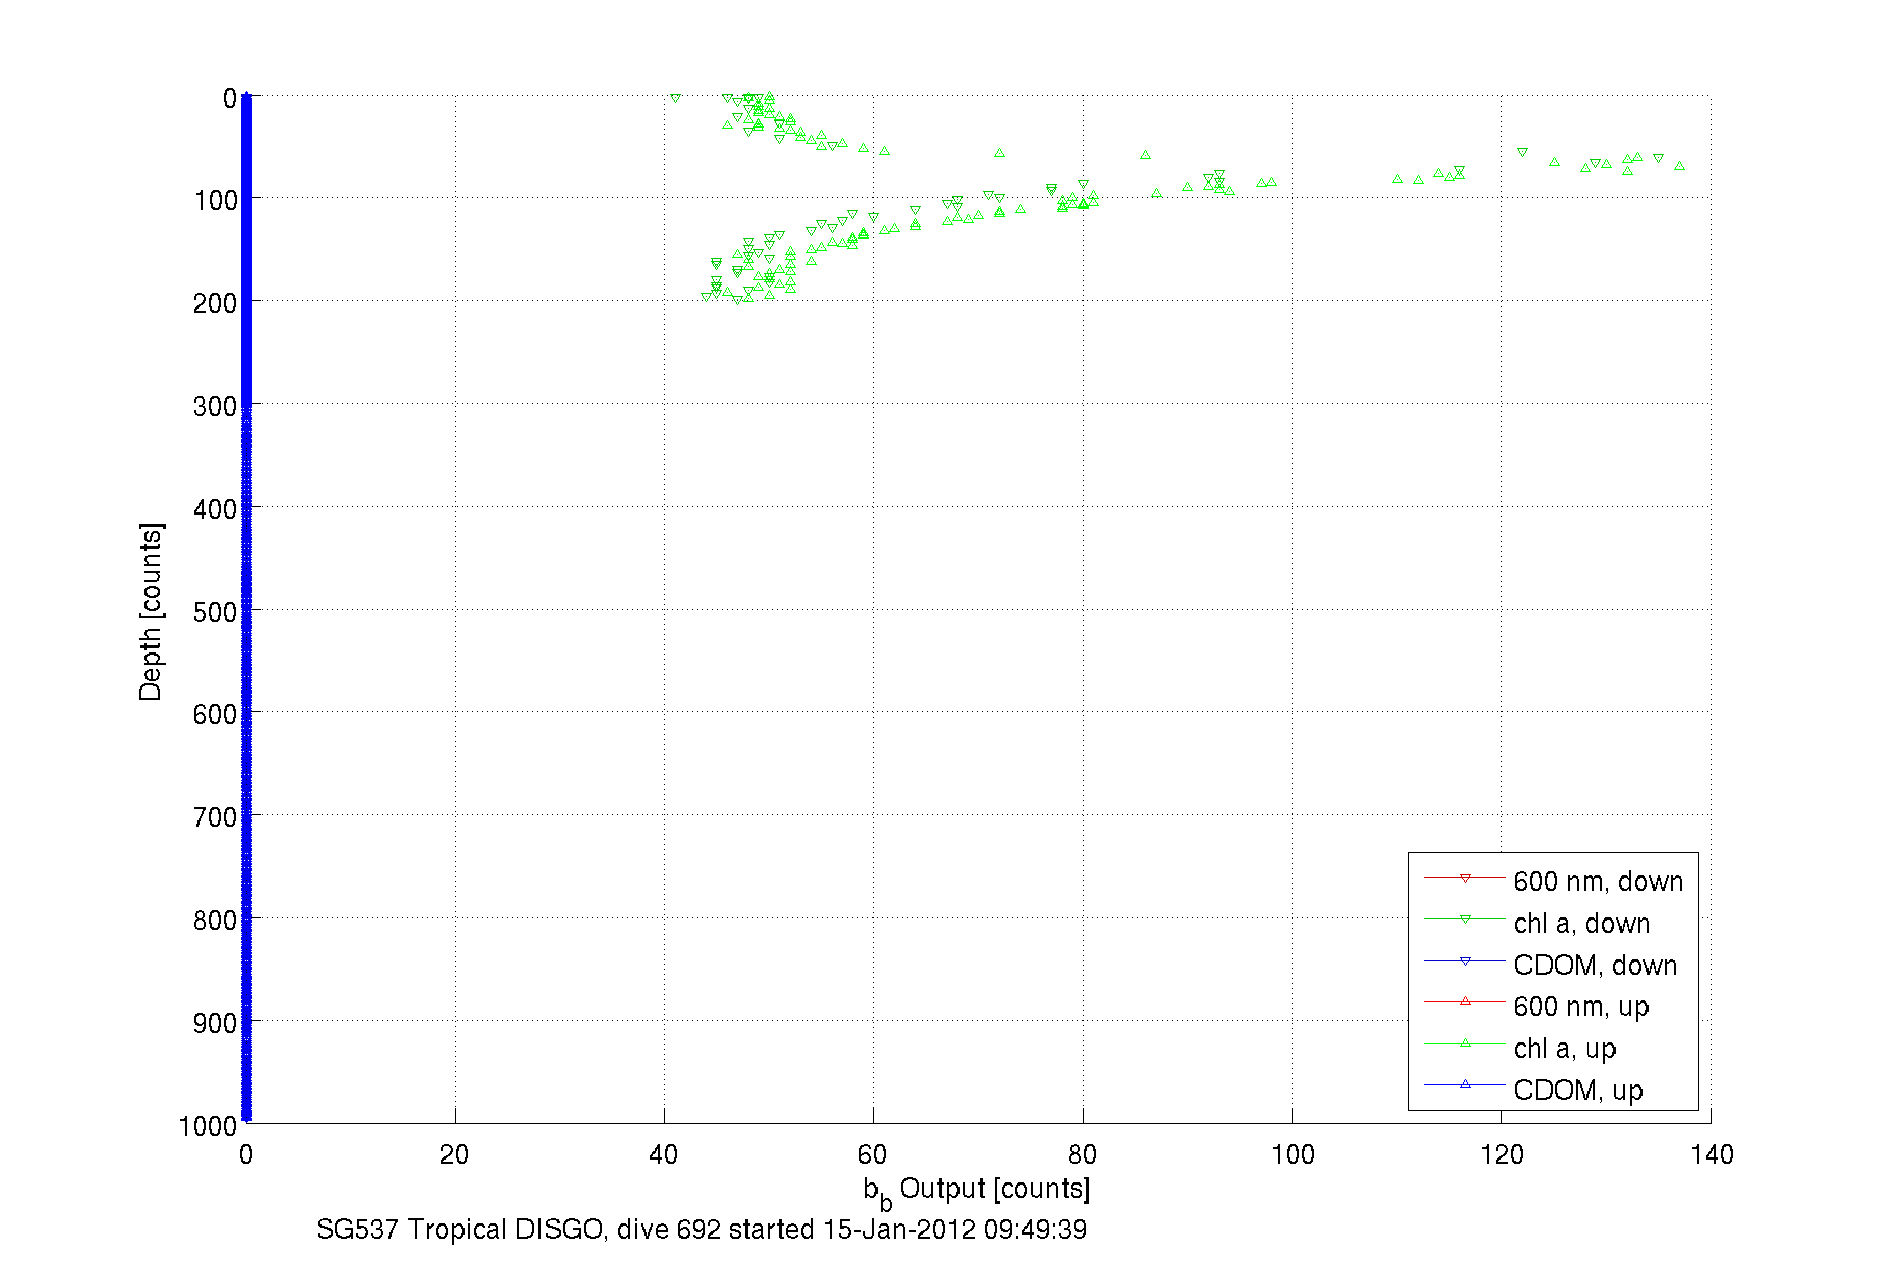Select the leftmost green marker at the surface
The width and height of the screenshot is (1891, 1262).
pos(675,98)
